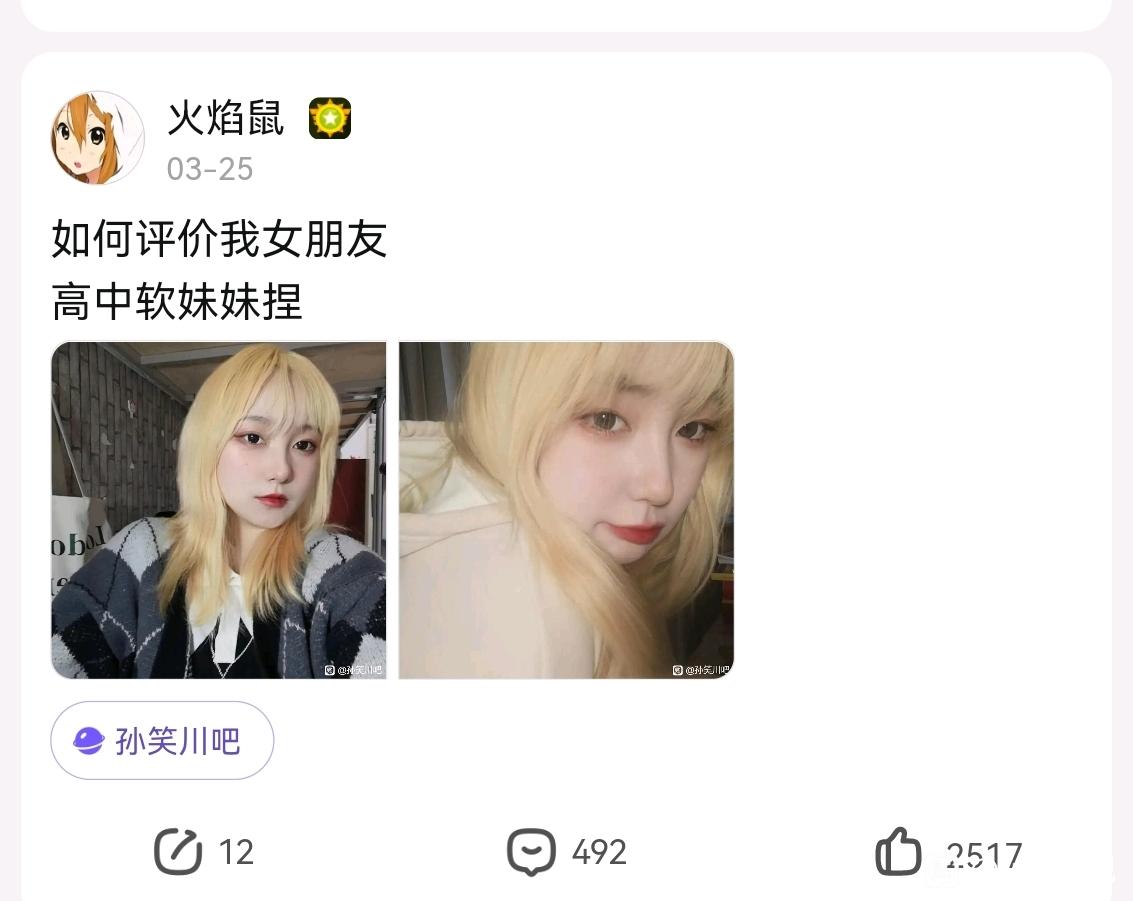Tap the previous post card at top
1133x901 pixels.
566,14
